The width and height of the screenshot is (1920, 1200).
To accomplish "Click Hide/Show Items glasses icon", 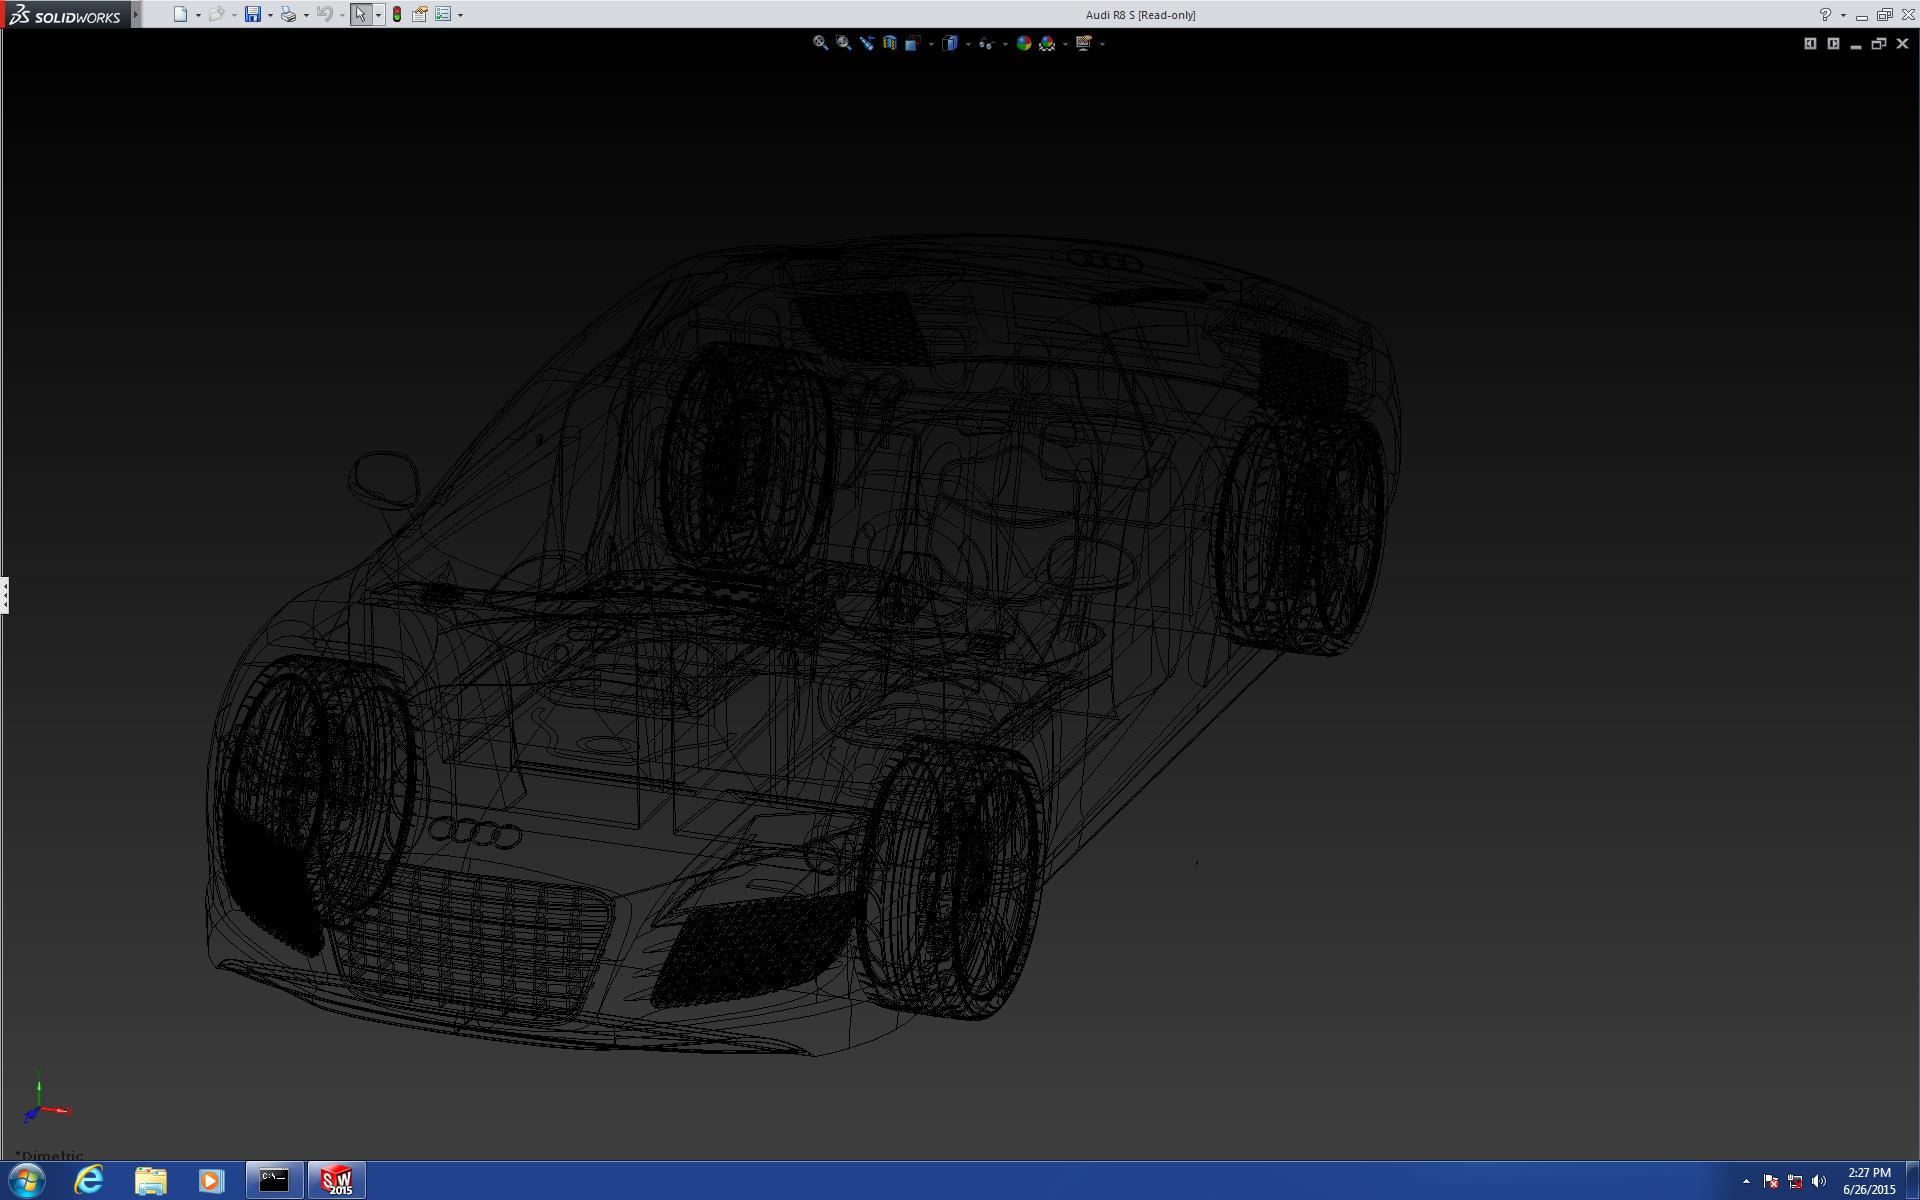I will 986,43.
